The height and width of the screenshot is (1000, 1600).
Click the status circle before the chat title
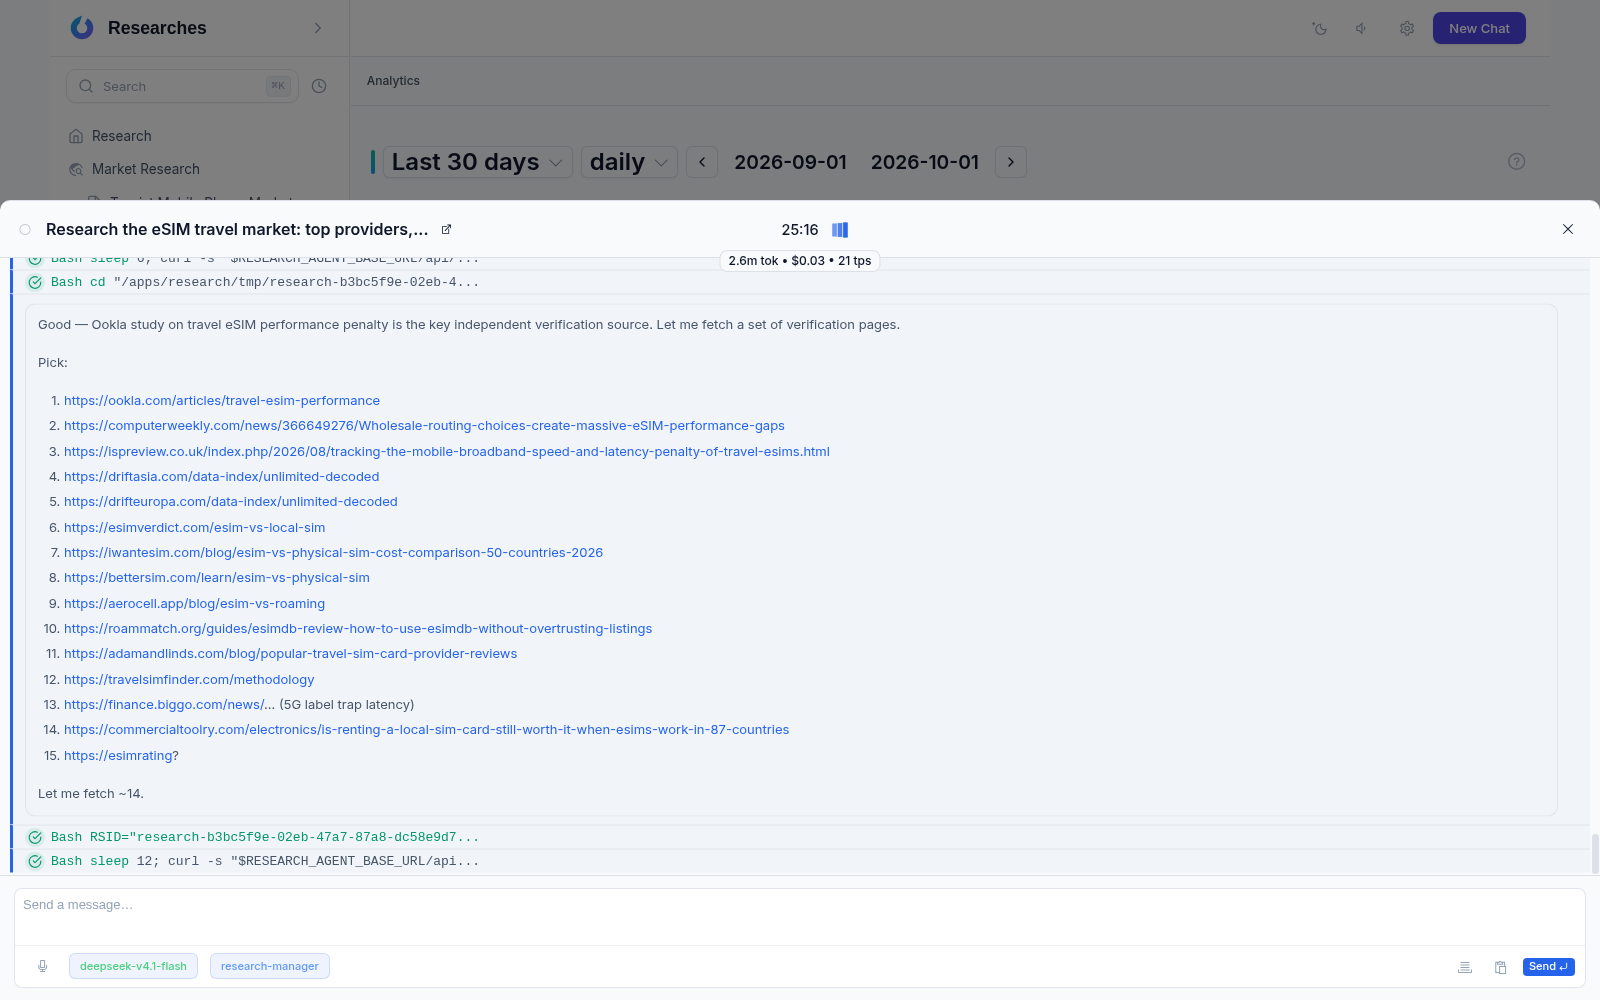click(25, 230)
